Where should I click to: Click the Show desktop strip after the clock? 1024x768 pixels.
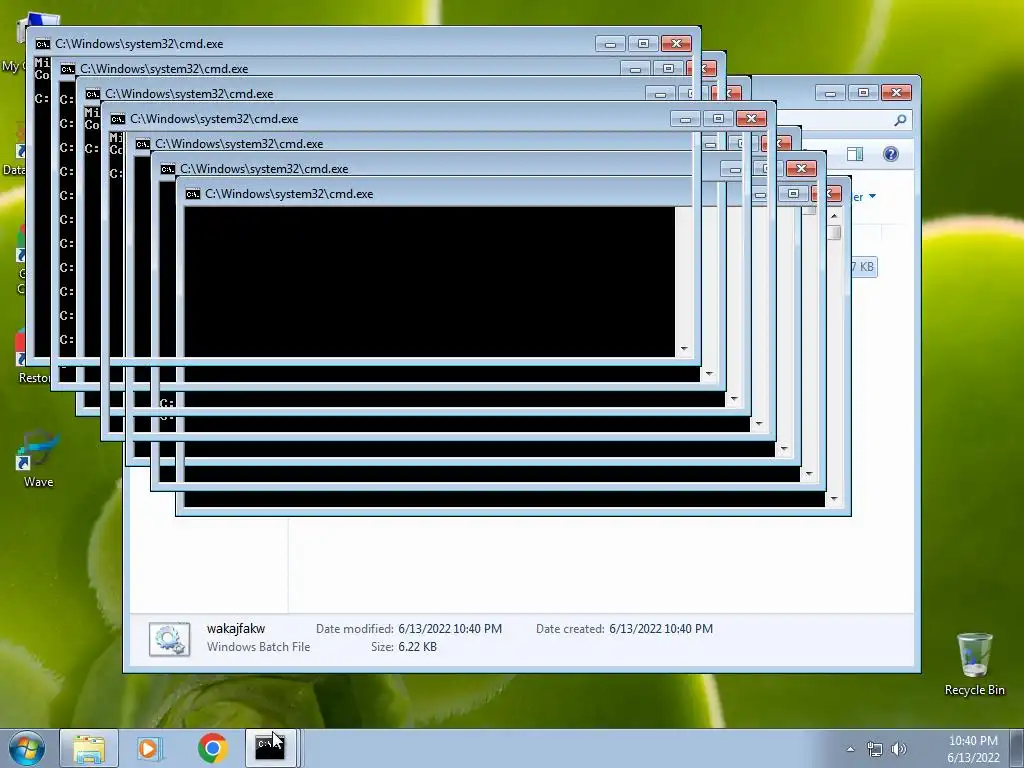click(1018, 748)
